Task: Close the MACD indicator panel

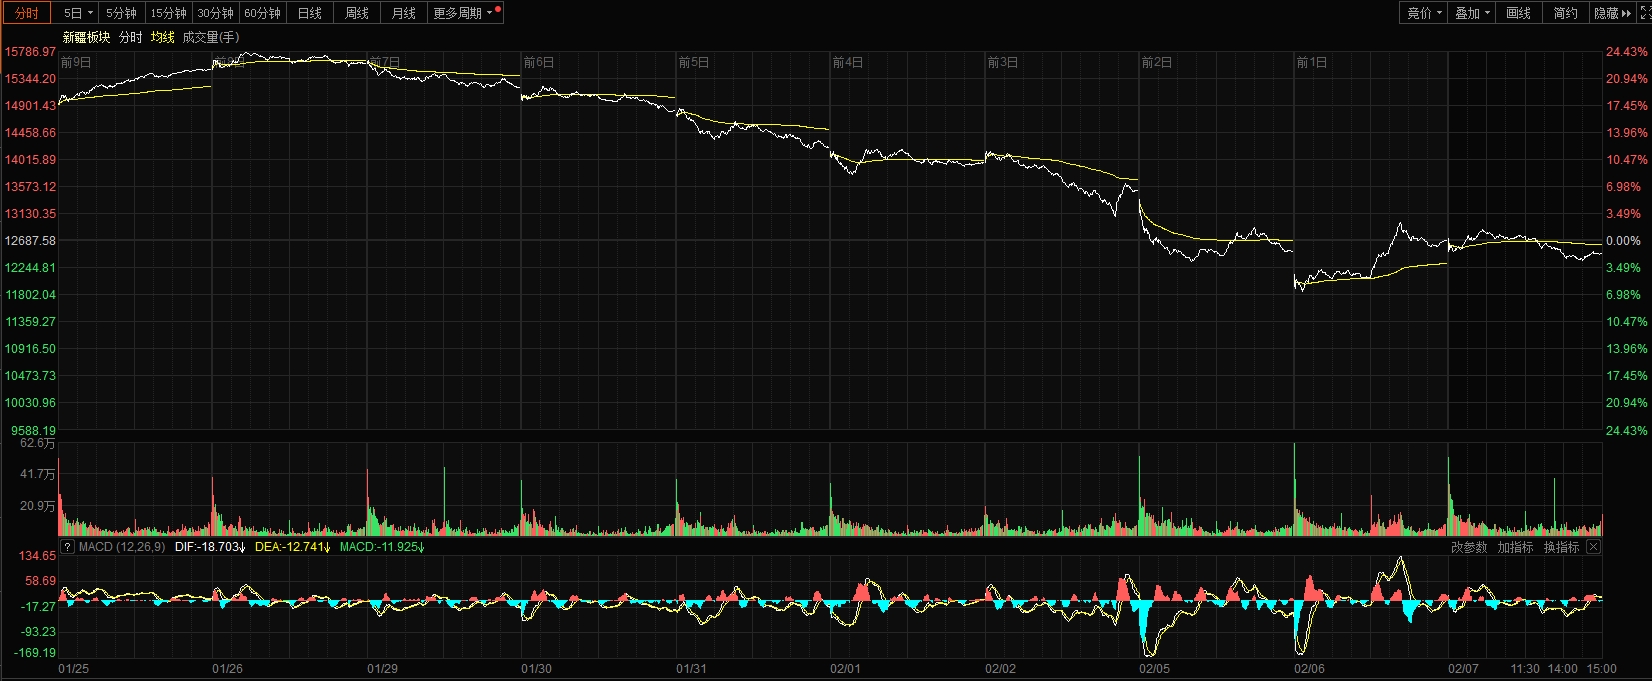Action: (x=1594, y=547)
